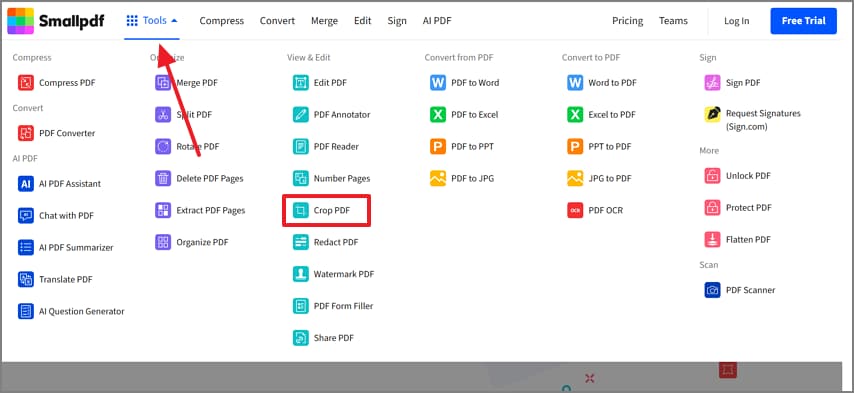Viewport: 854px width, 393px height.
Task: Click the AI Question Generator icon
Action: 26,311
